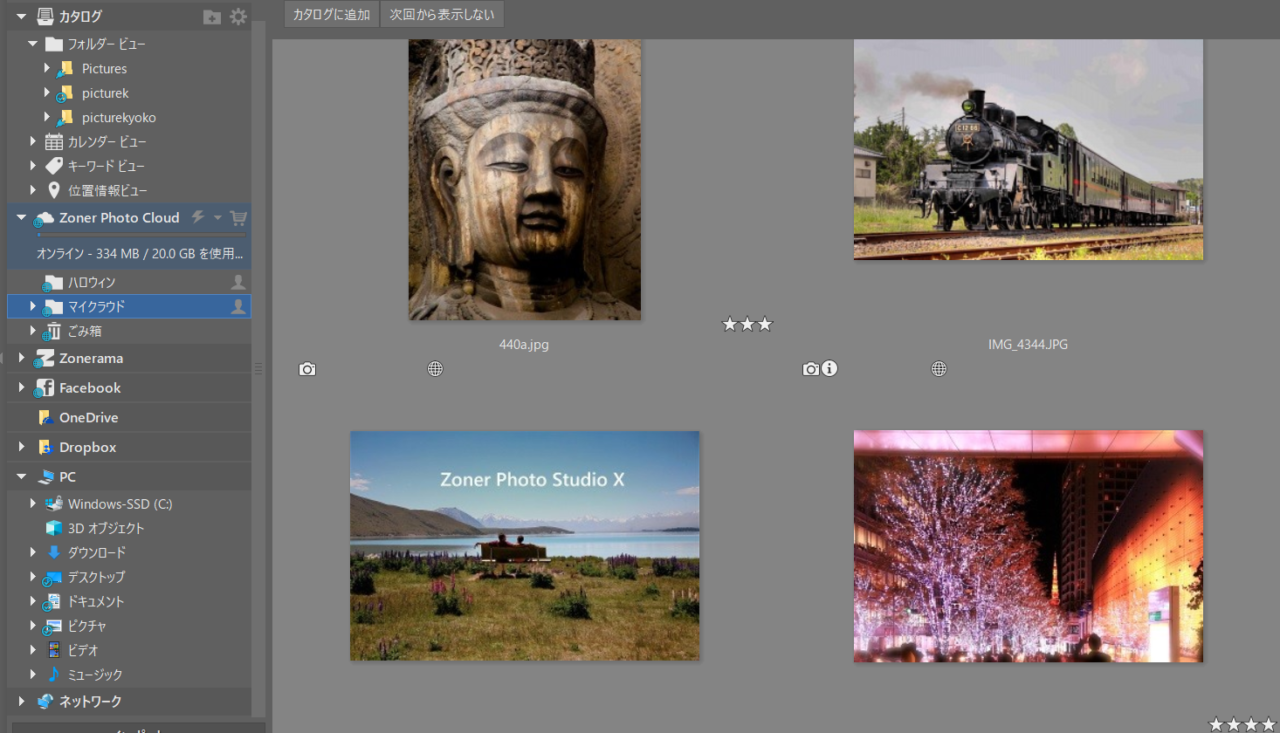Click the info icon under IMG_4344.JPG

point(829,369)
